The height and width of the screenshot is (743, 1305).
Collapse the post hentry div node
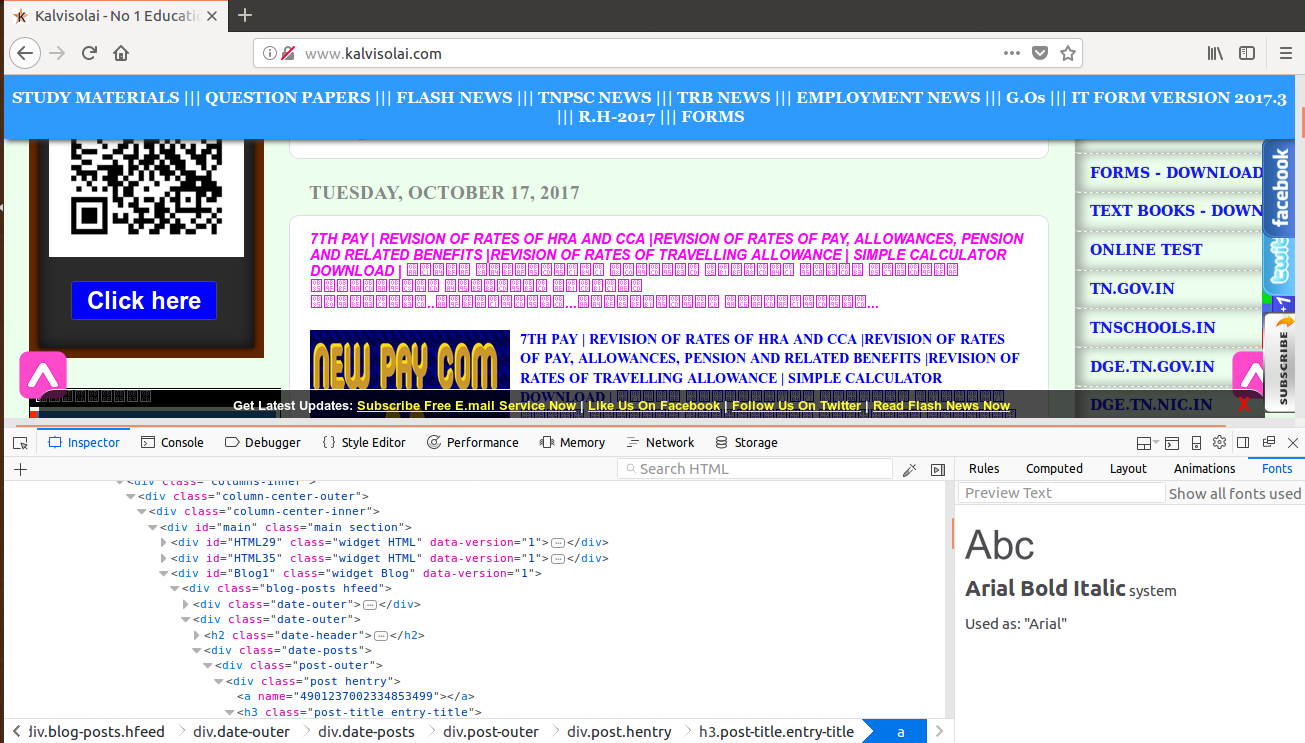218,681
